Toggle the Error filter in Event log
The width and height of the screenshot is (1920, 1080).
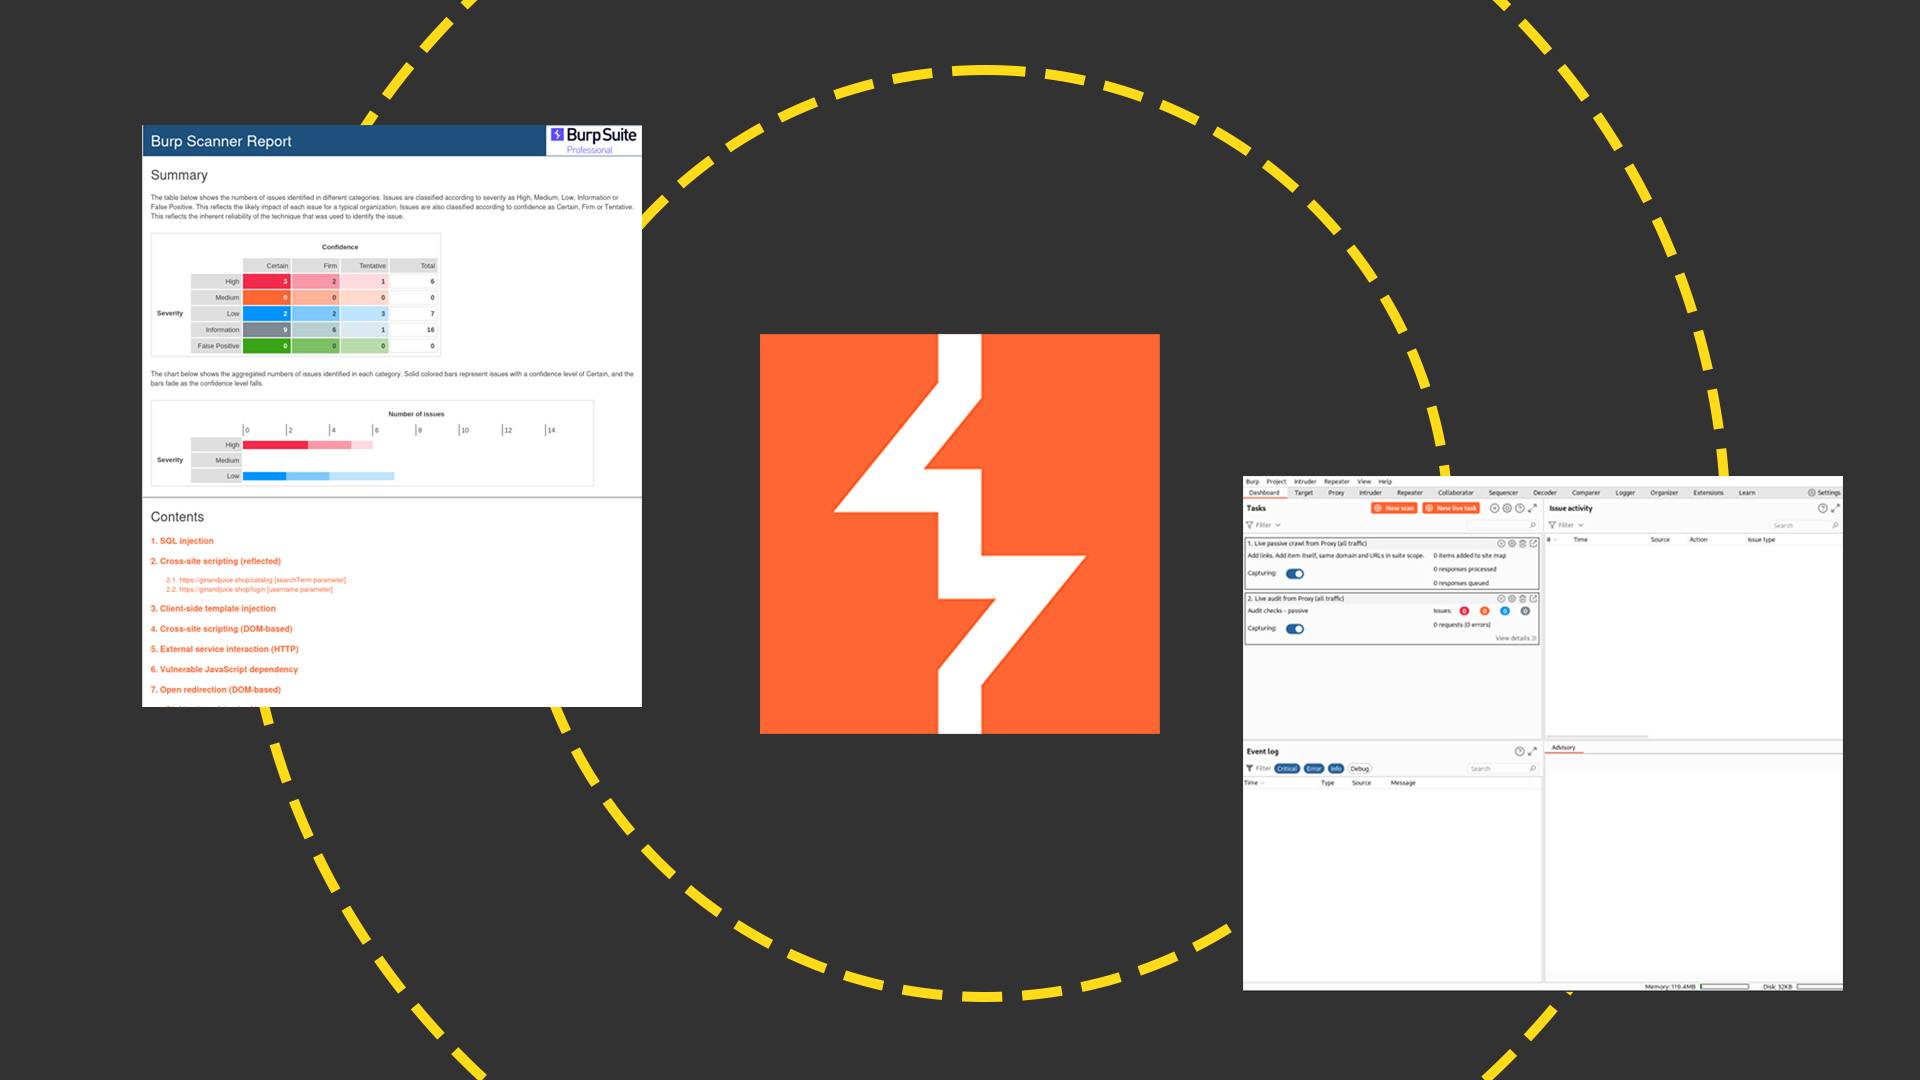(x=1314, y=769)
